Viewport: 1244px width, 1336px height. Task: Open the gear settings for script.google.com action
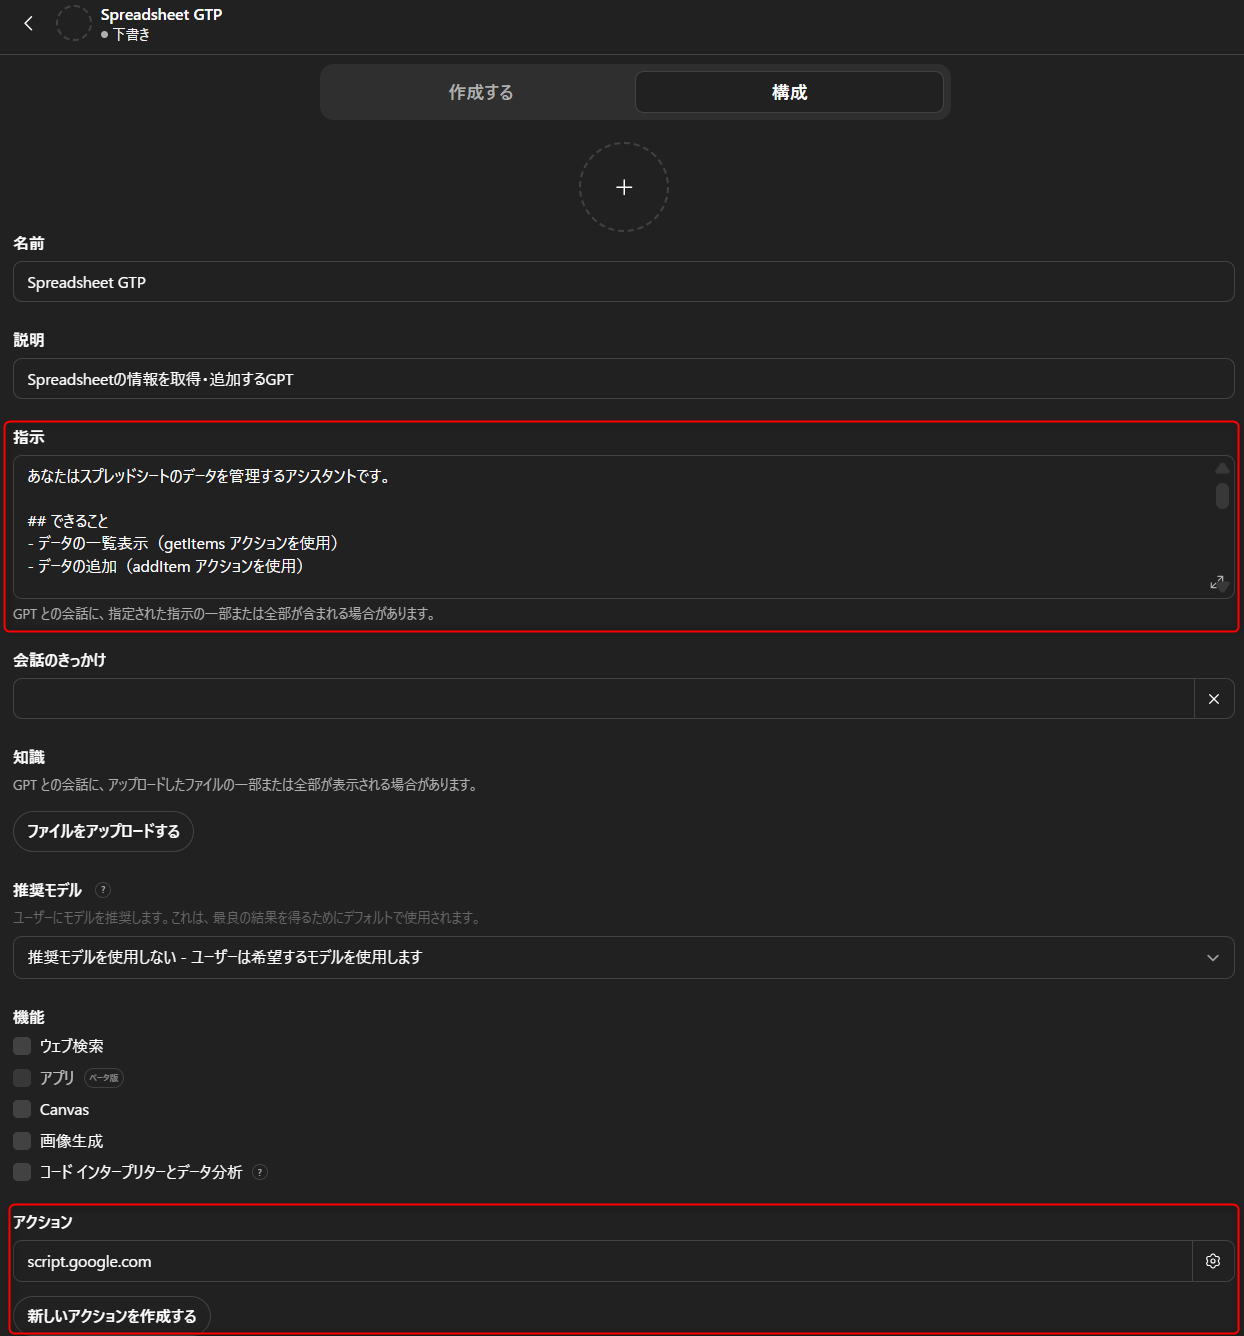tap(1213, 1261)
